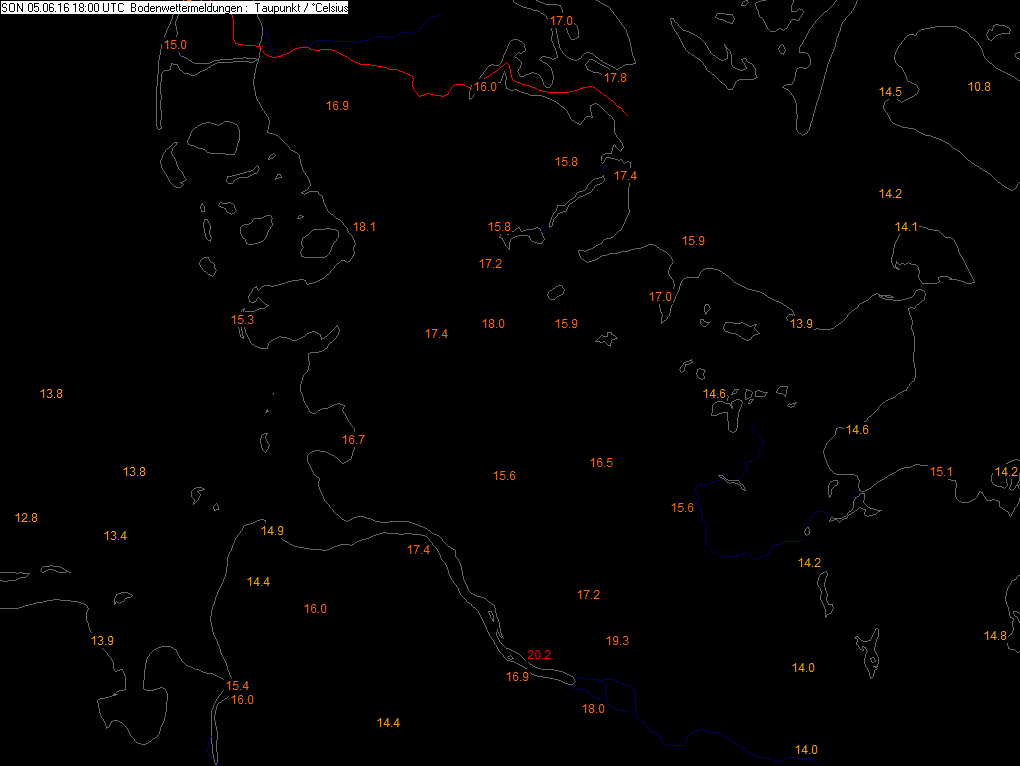Select the 14.5 dew point value
1020x766 pixels.
[x=891, y=92]
